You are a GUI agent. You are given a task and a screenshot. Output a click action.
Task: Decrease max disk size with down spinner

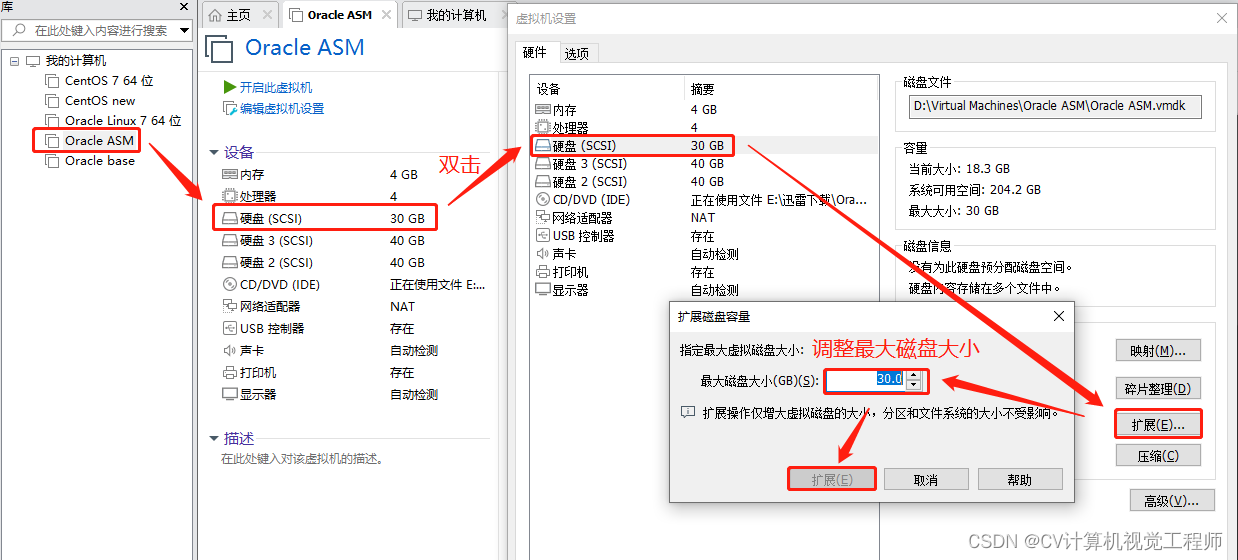(913, 385)
